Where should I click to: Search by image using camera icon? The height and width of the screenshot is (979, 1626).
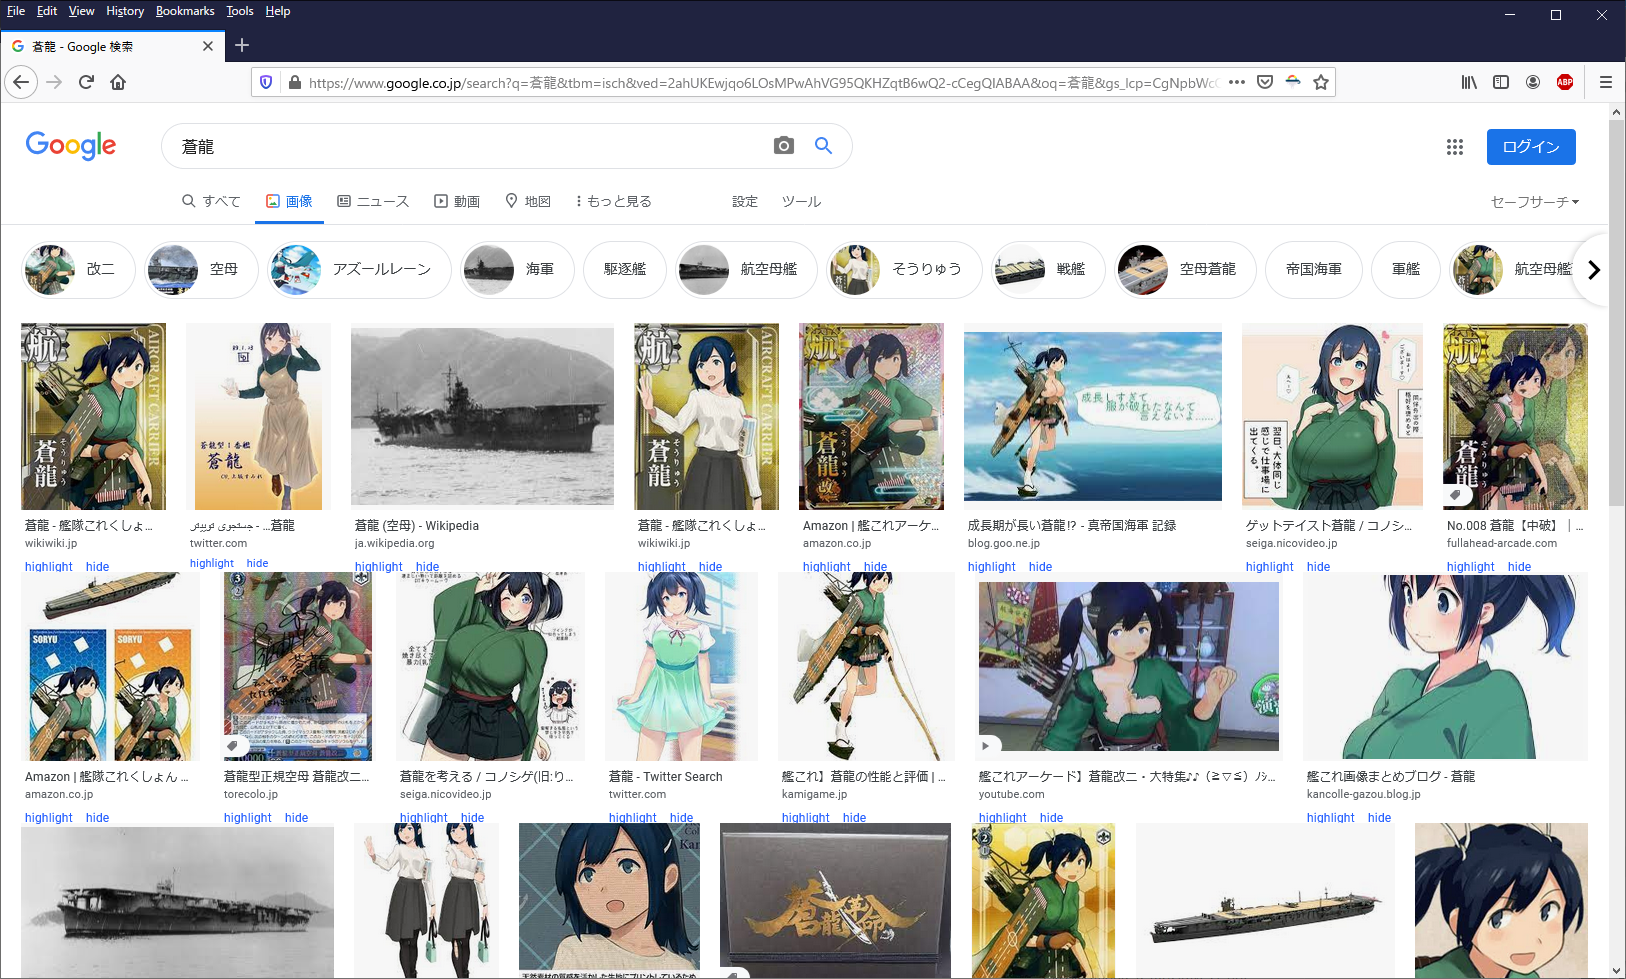pos(784,146)
